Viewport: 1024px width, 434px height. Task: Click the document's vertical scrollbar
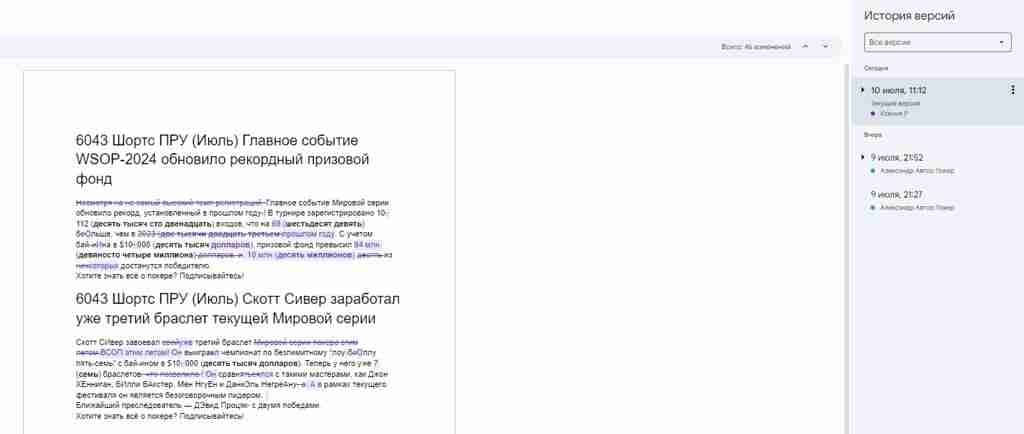tap(845, 248)
